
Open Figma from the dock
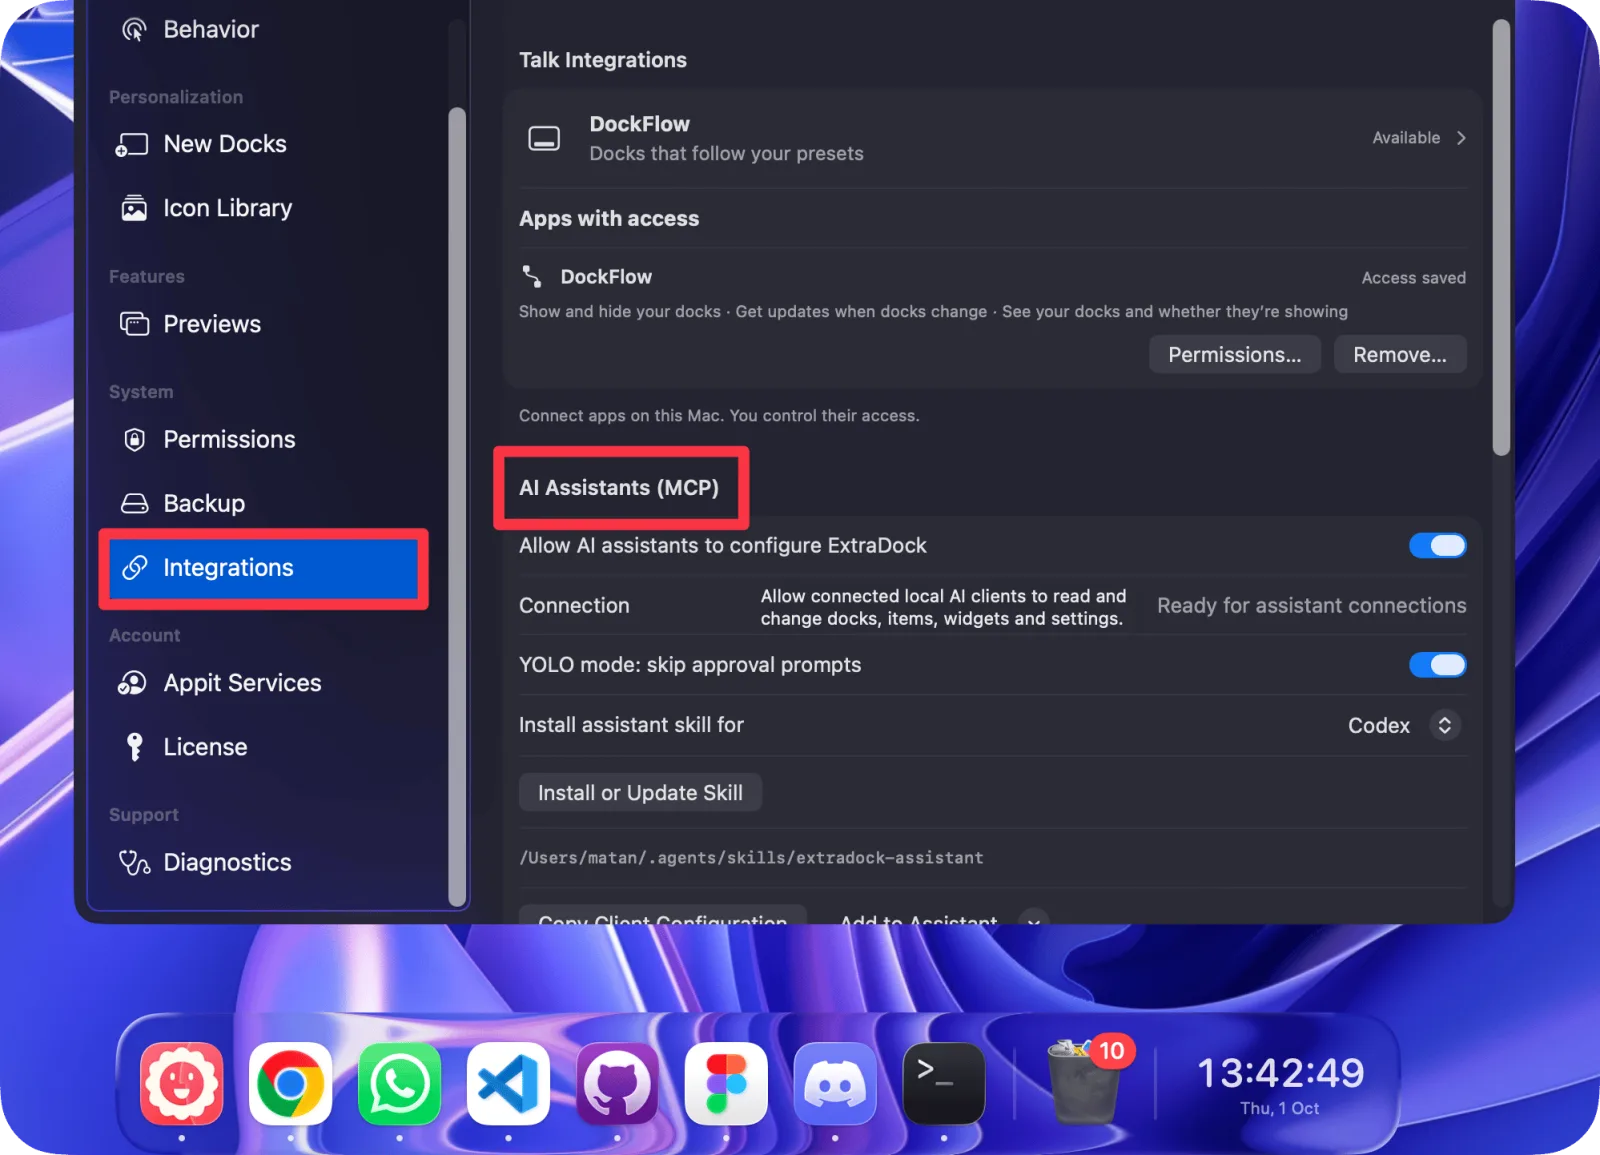pos(727,1084)
